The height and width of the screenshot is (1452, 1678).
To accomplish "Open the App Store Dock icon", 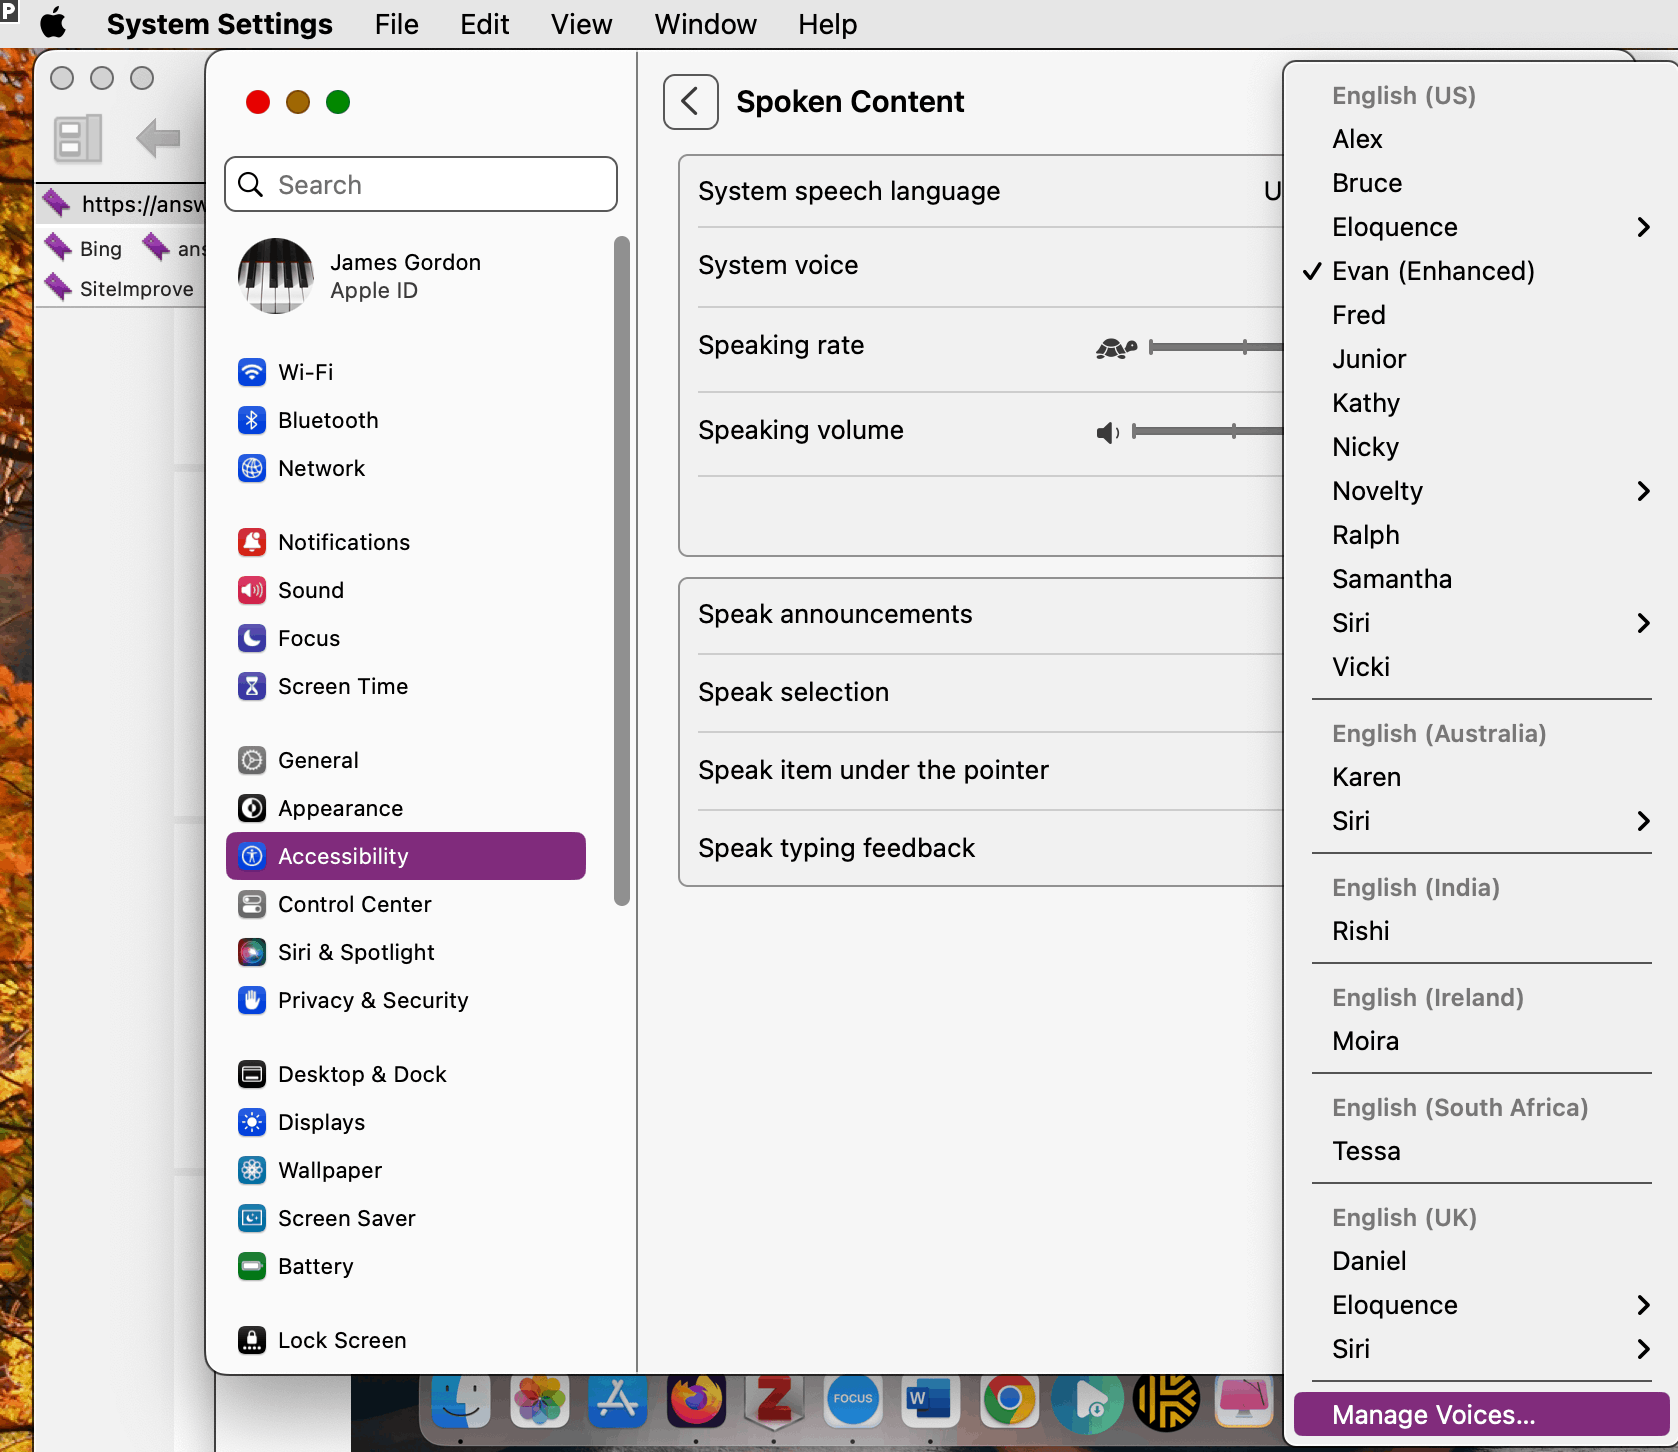I will (618, 1400).
